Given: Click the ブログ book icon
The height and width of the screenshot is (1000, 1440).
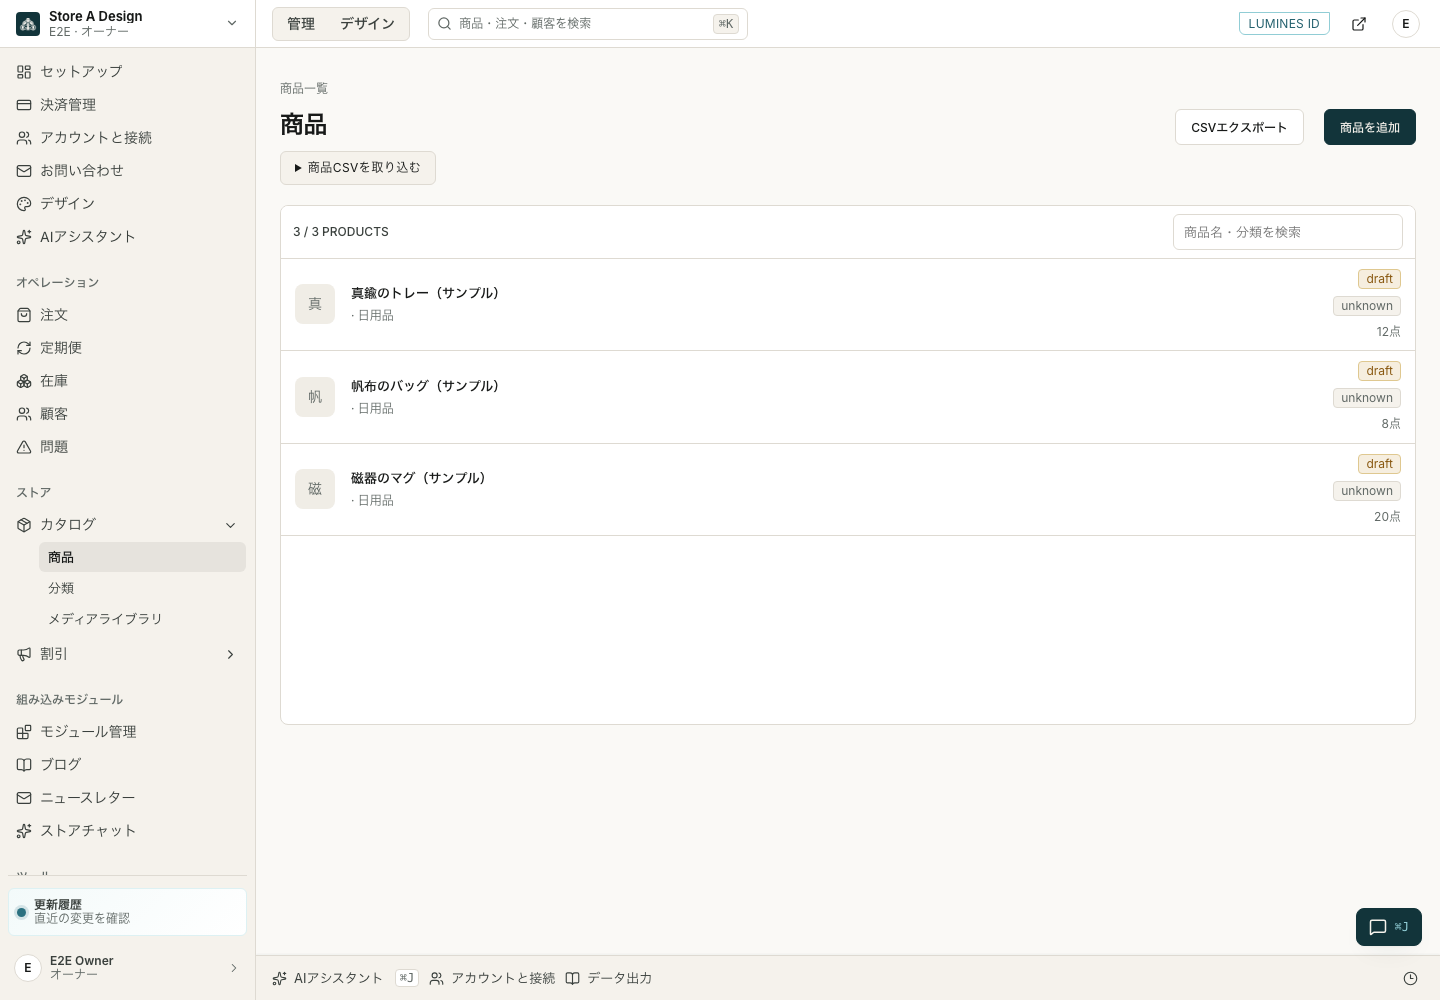Looking at the screenshot, I should click(x=24, y=765).
